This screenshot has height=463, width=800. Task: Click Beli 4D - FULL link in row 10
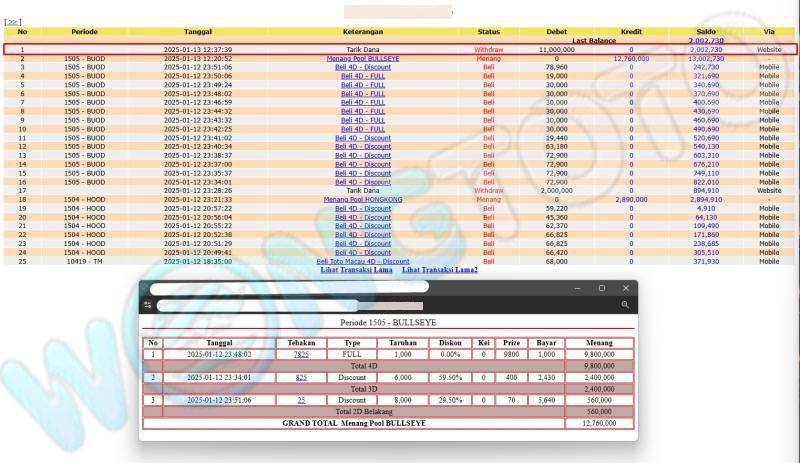coord(362,129)
